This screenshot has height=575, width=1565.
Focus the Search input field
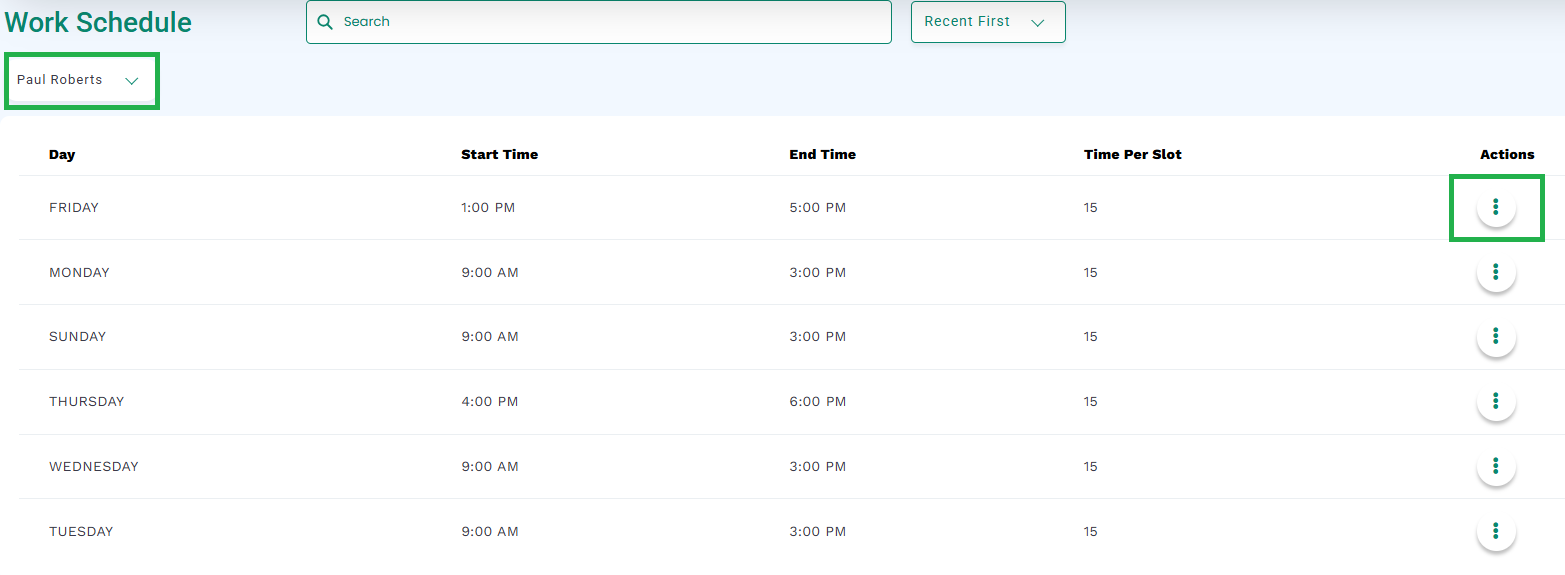pyautogui.click(x=598, y=22)
